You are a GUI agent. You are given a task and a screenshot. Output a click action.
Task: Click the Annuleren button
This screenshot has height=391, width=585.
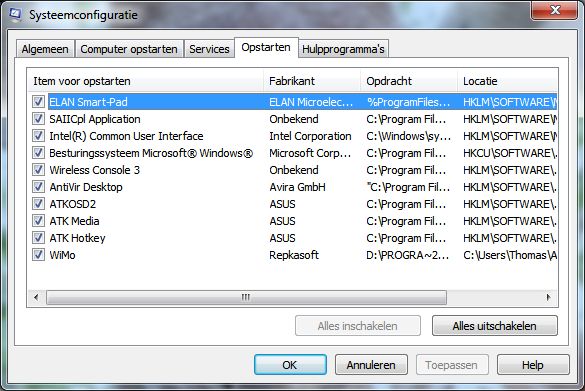371,365
